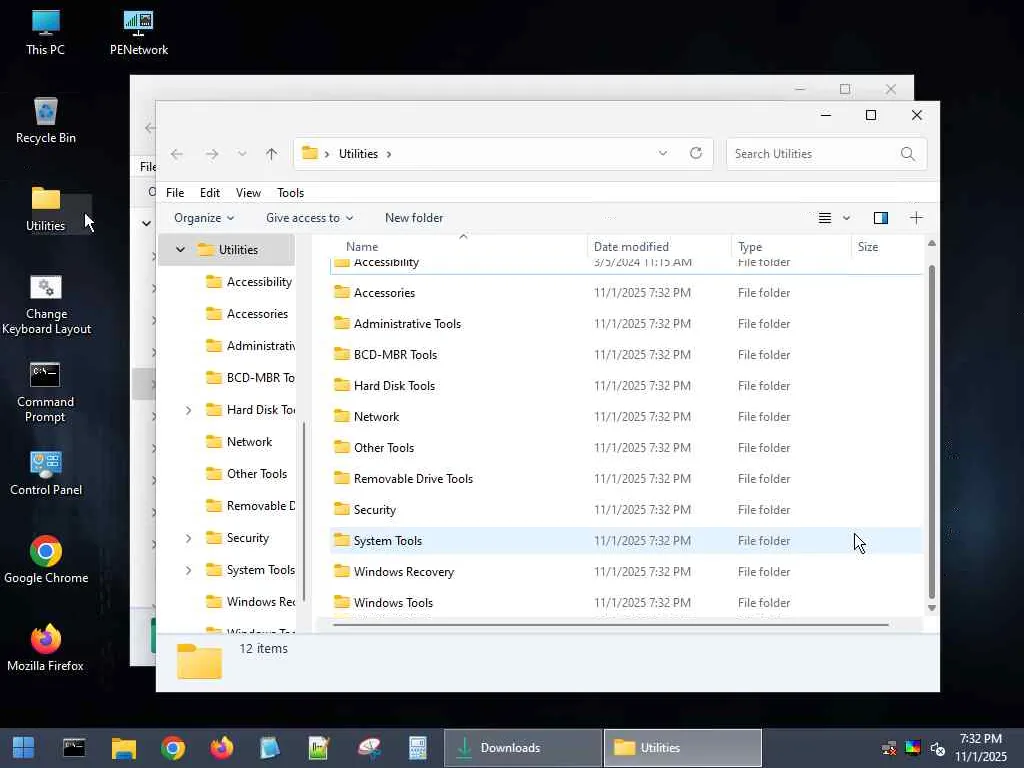Select Change Keyboard Layout desktop icon
1024x768 pixels.
46,304
